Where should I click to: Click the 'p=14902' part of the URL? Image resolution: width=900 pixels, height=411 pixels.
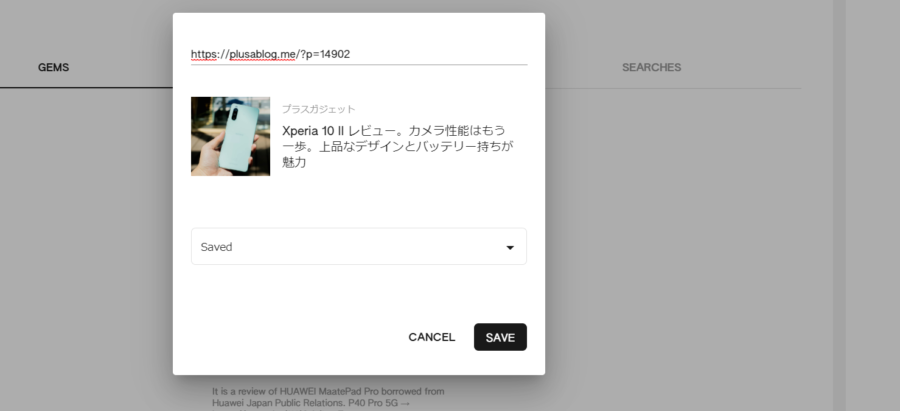(x=327, y=54)
